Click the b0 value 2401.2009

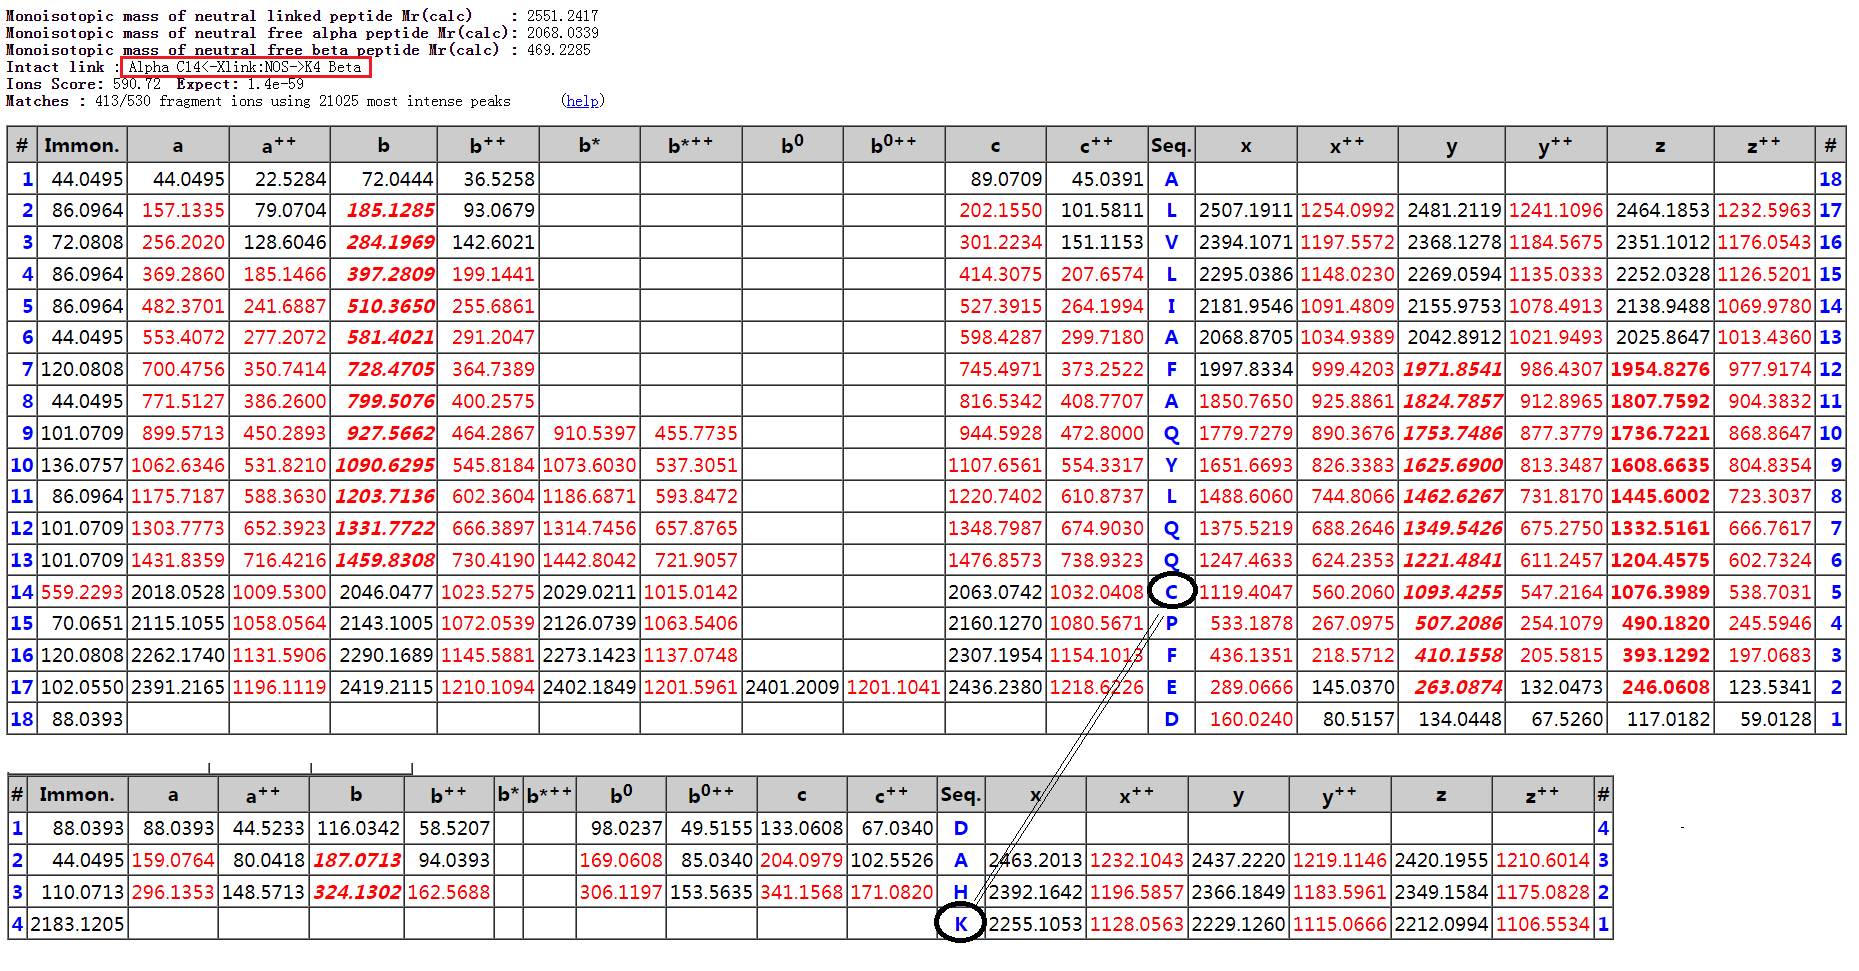(792, 687)
